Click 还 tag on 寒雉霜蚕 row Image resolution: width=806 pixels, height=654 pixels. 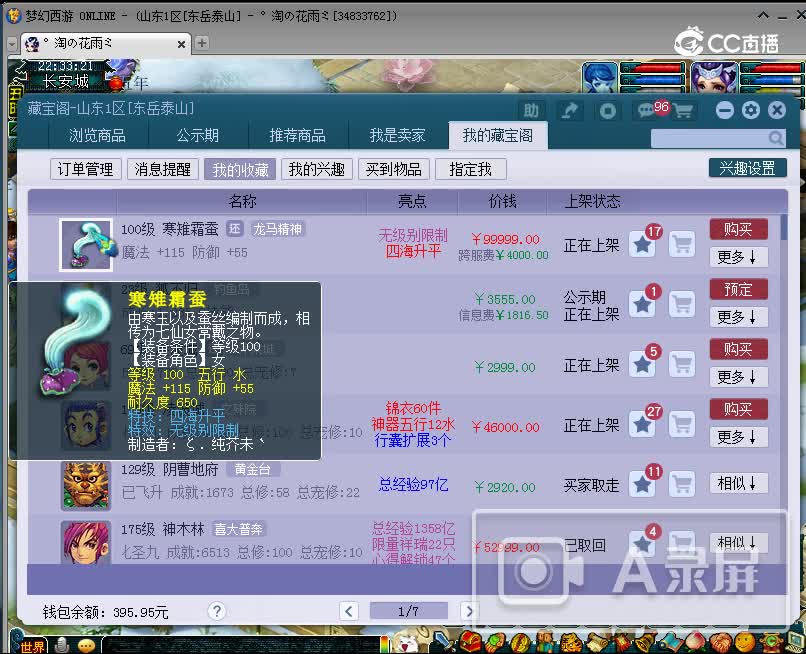234,229
